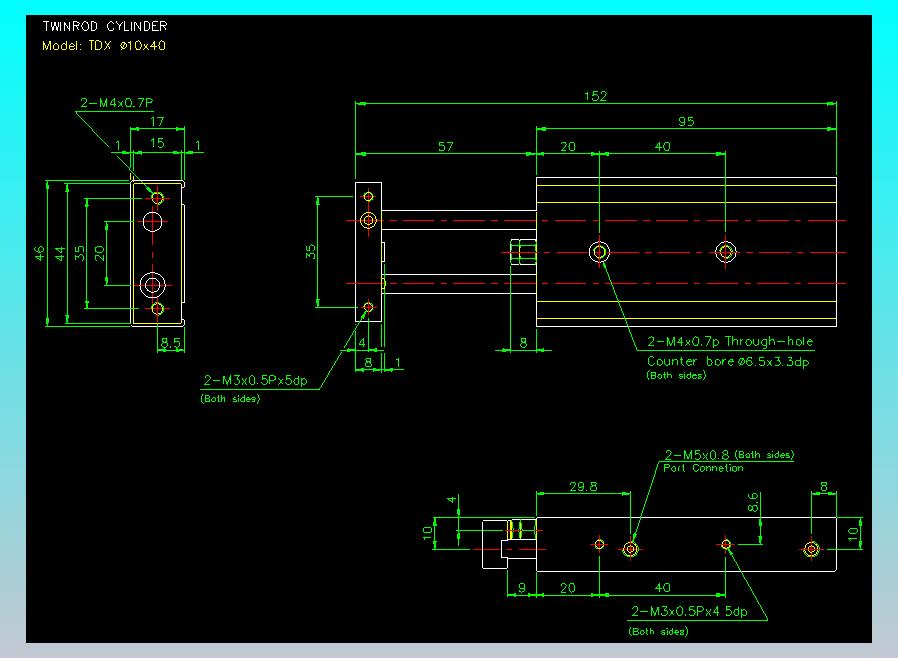Click the "TWINROD CYLINDER" title text
Viewport: 898px width, 658px height.
(105, 26)
